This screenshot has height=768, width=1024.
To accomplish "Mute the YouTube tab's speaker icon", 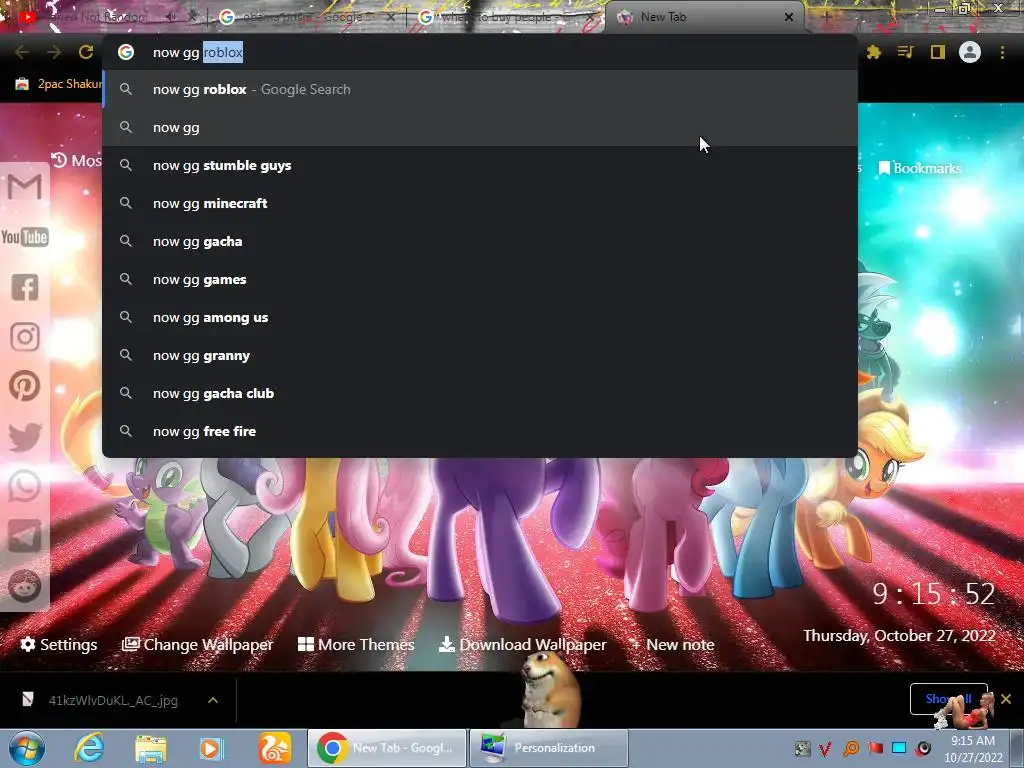I will click(171, 17).
